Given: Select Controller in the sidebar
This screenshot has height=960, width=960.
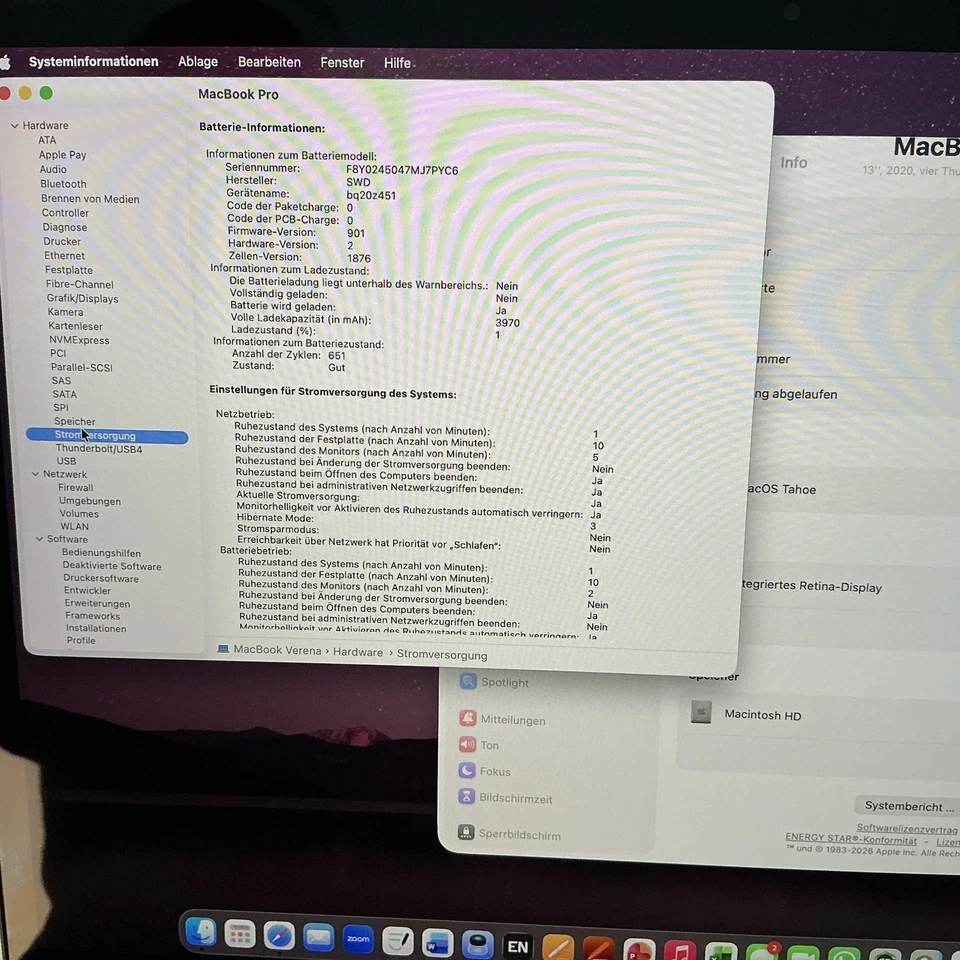Looking at the screenshot, I should point(65,213).
